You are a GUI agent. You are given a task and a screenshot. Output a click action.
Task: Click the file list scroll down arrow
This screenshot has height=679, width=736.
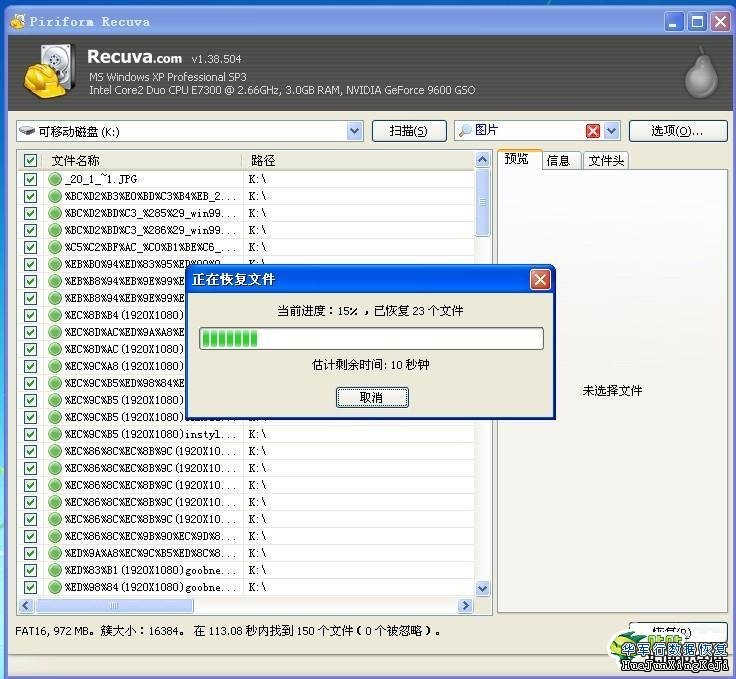point(483,589)
